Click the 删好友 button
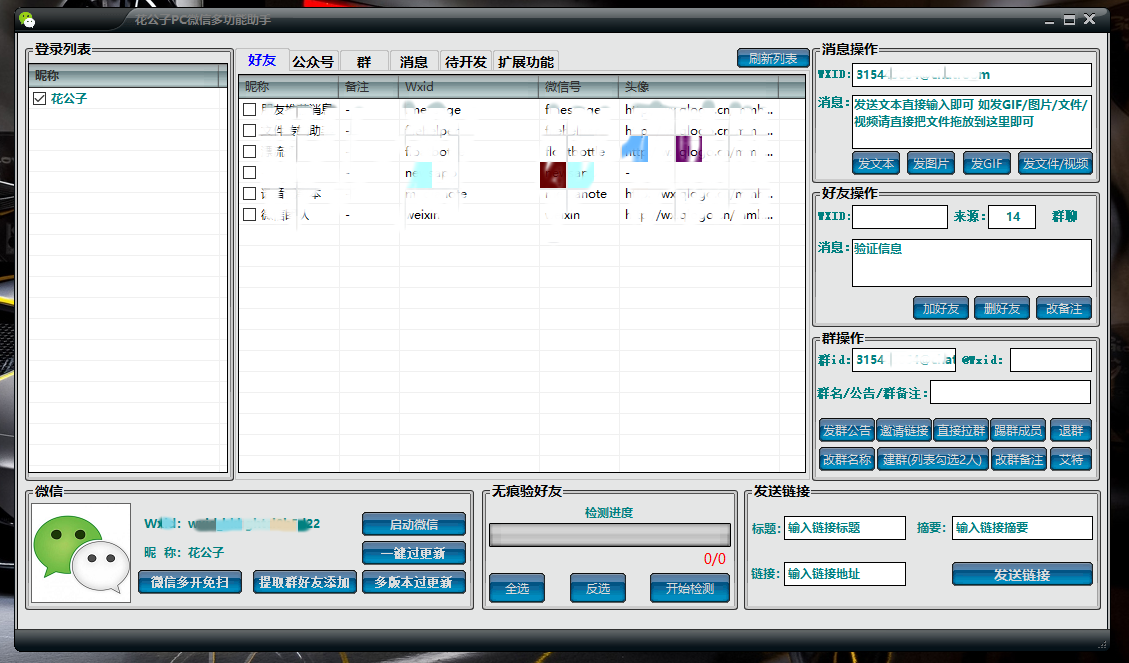Image resolution: width=1129 pixels, height=663 pixels. 1002,308
